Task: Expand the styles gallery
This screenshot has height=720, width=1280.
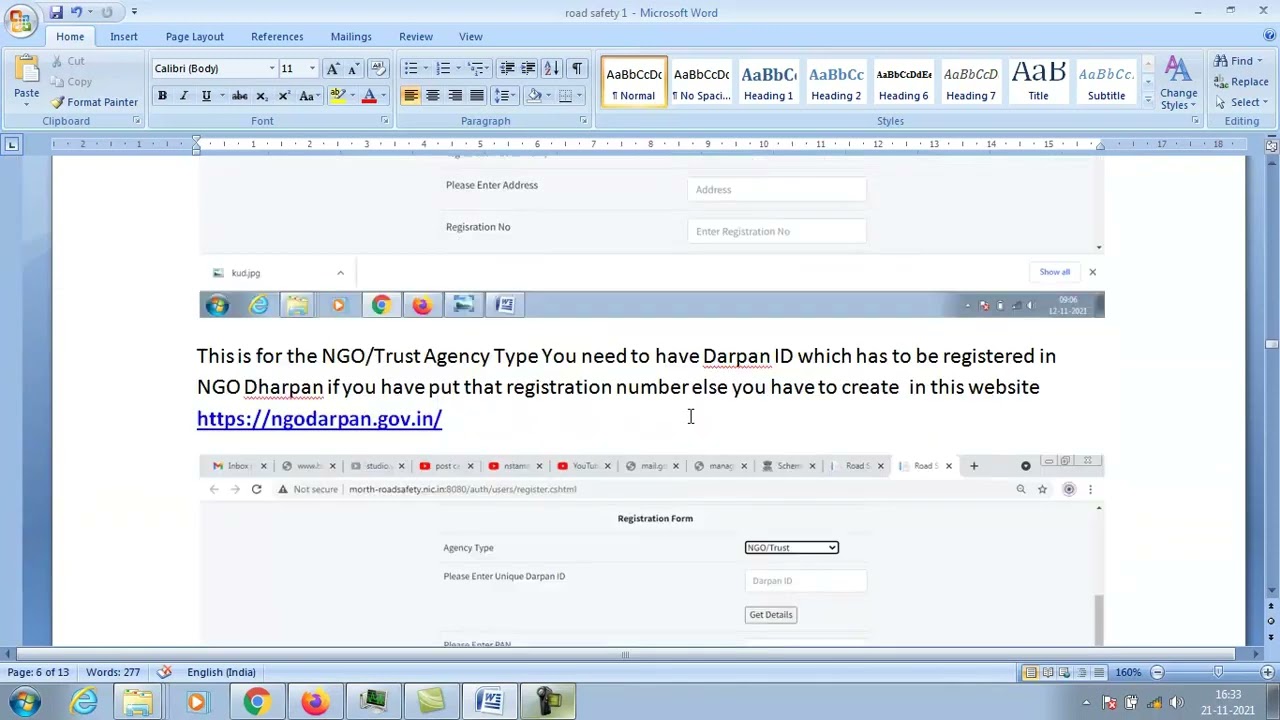Action: tap(1147, 99)
